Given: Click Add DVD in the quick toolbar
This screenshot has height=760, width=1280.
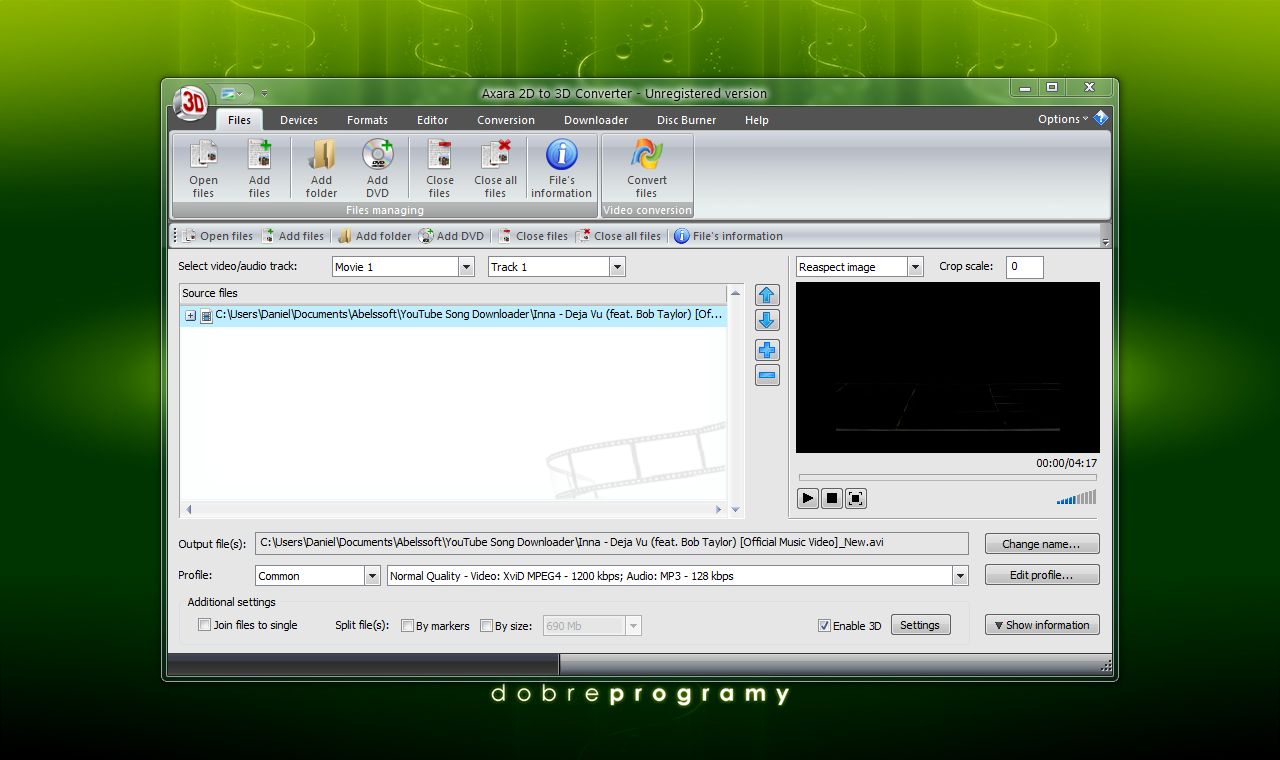Looking at the screenshot, I should (x=451, y=236).
